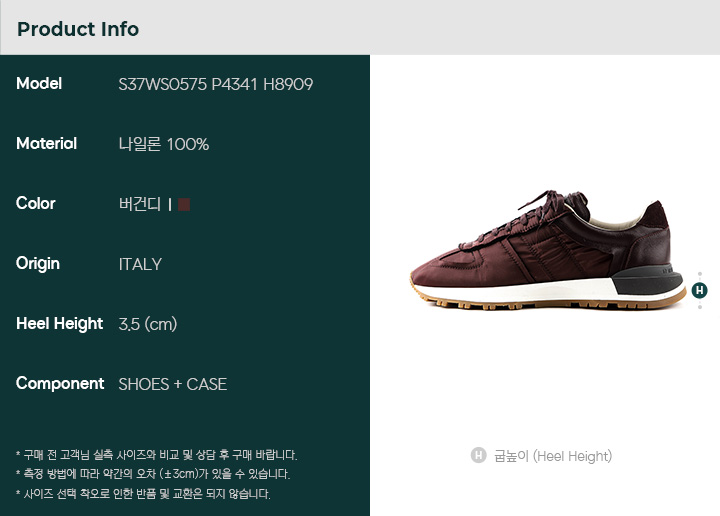Click the Heel Height label

pos(60,324)
